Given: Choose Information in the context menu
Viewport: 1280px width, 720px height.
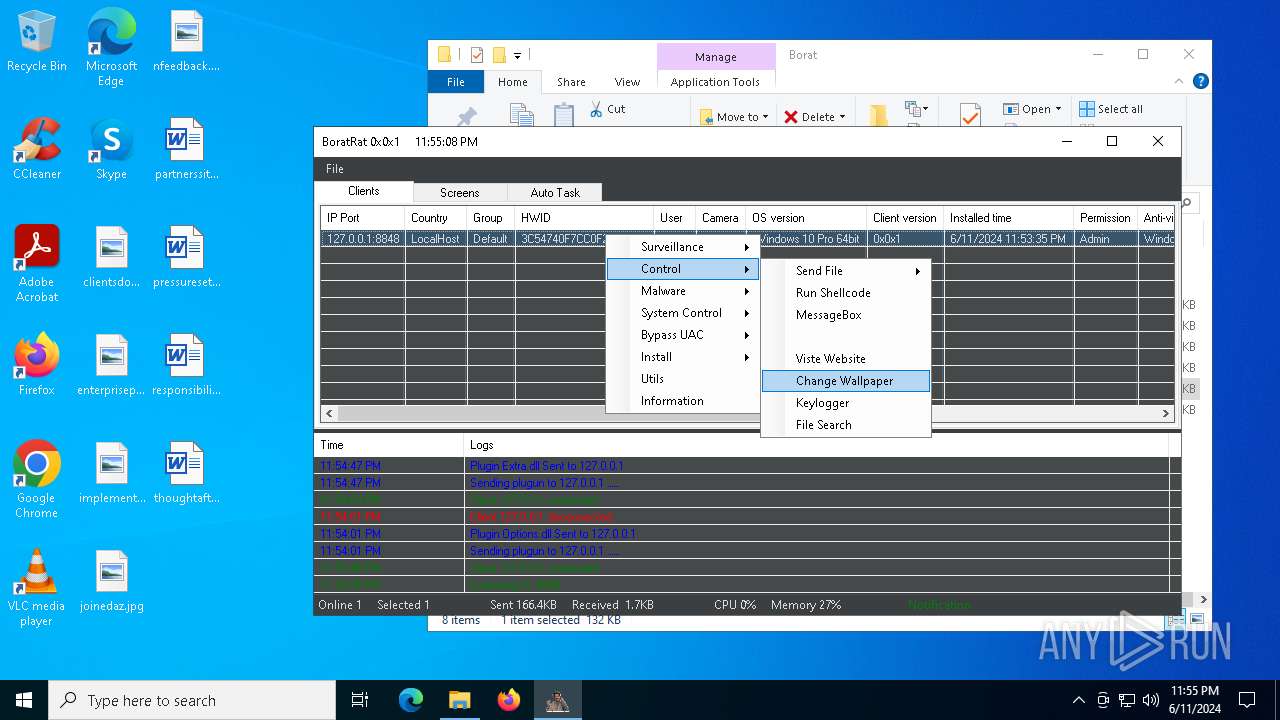Looking at the screenshot, I should pyautogui.click(x=683, y=401).
